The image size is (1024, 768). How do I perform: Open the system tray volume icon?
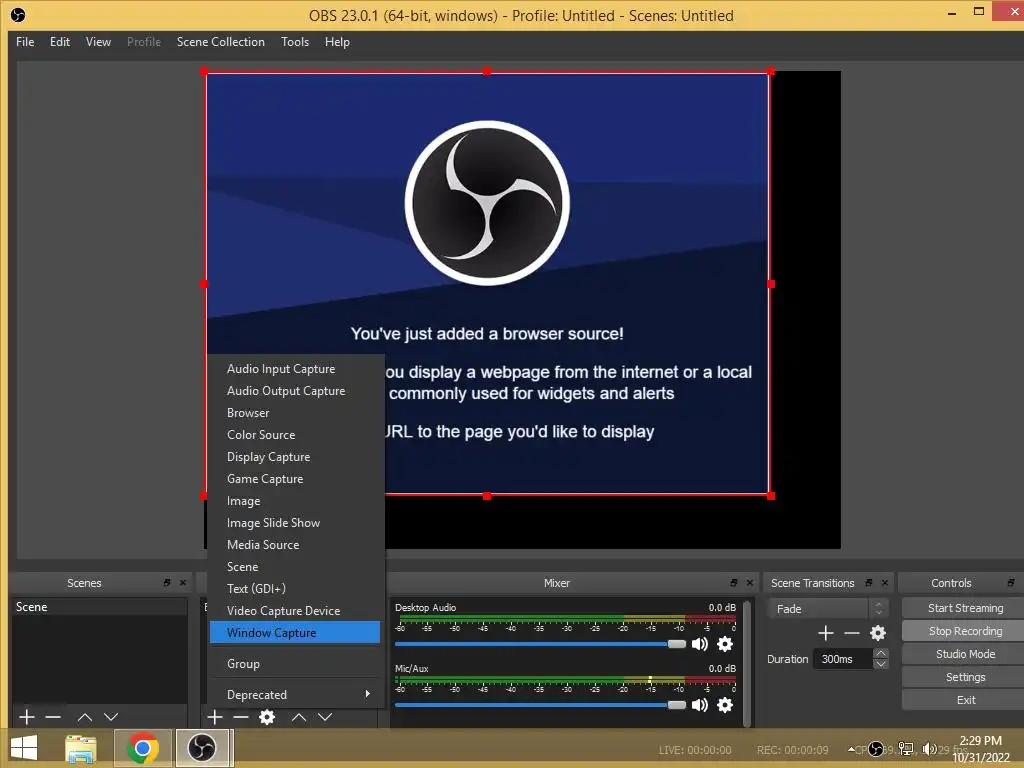929,749
